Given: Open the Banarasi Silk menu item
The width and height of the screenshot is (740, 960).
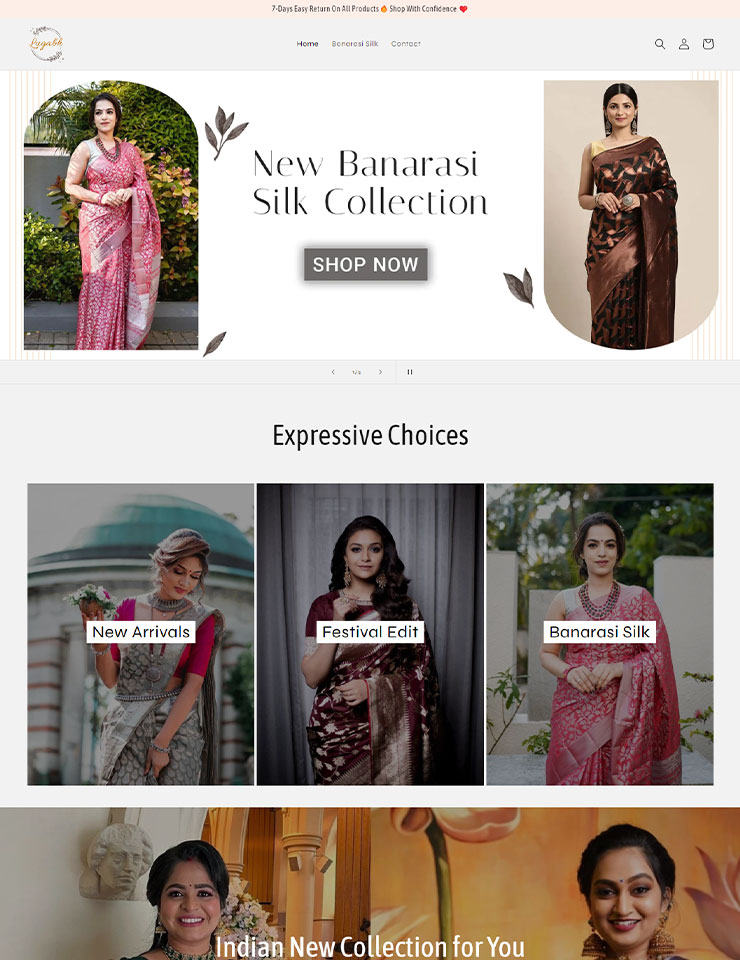Looking at the screenshot, I should coord(355,44).
